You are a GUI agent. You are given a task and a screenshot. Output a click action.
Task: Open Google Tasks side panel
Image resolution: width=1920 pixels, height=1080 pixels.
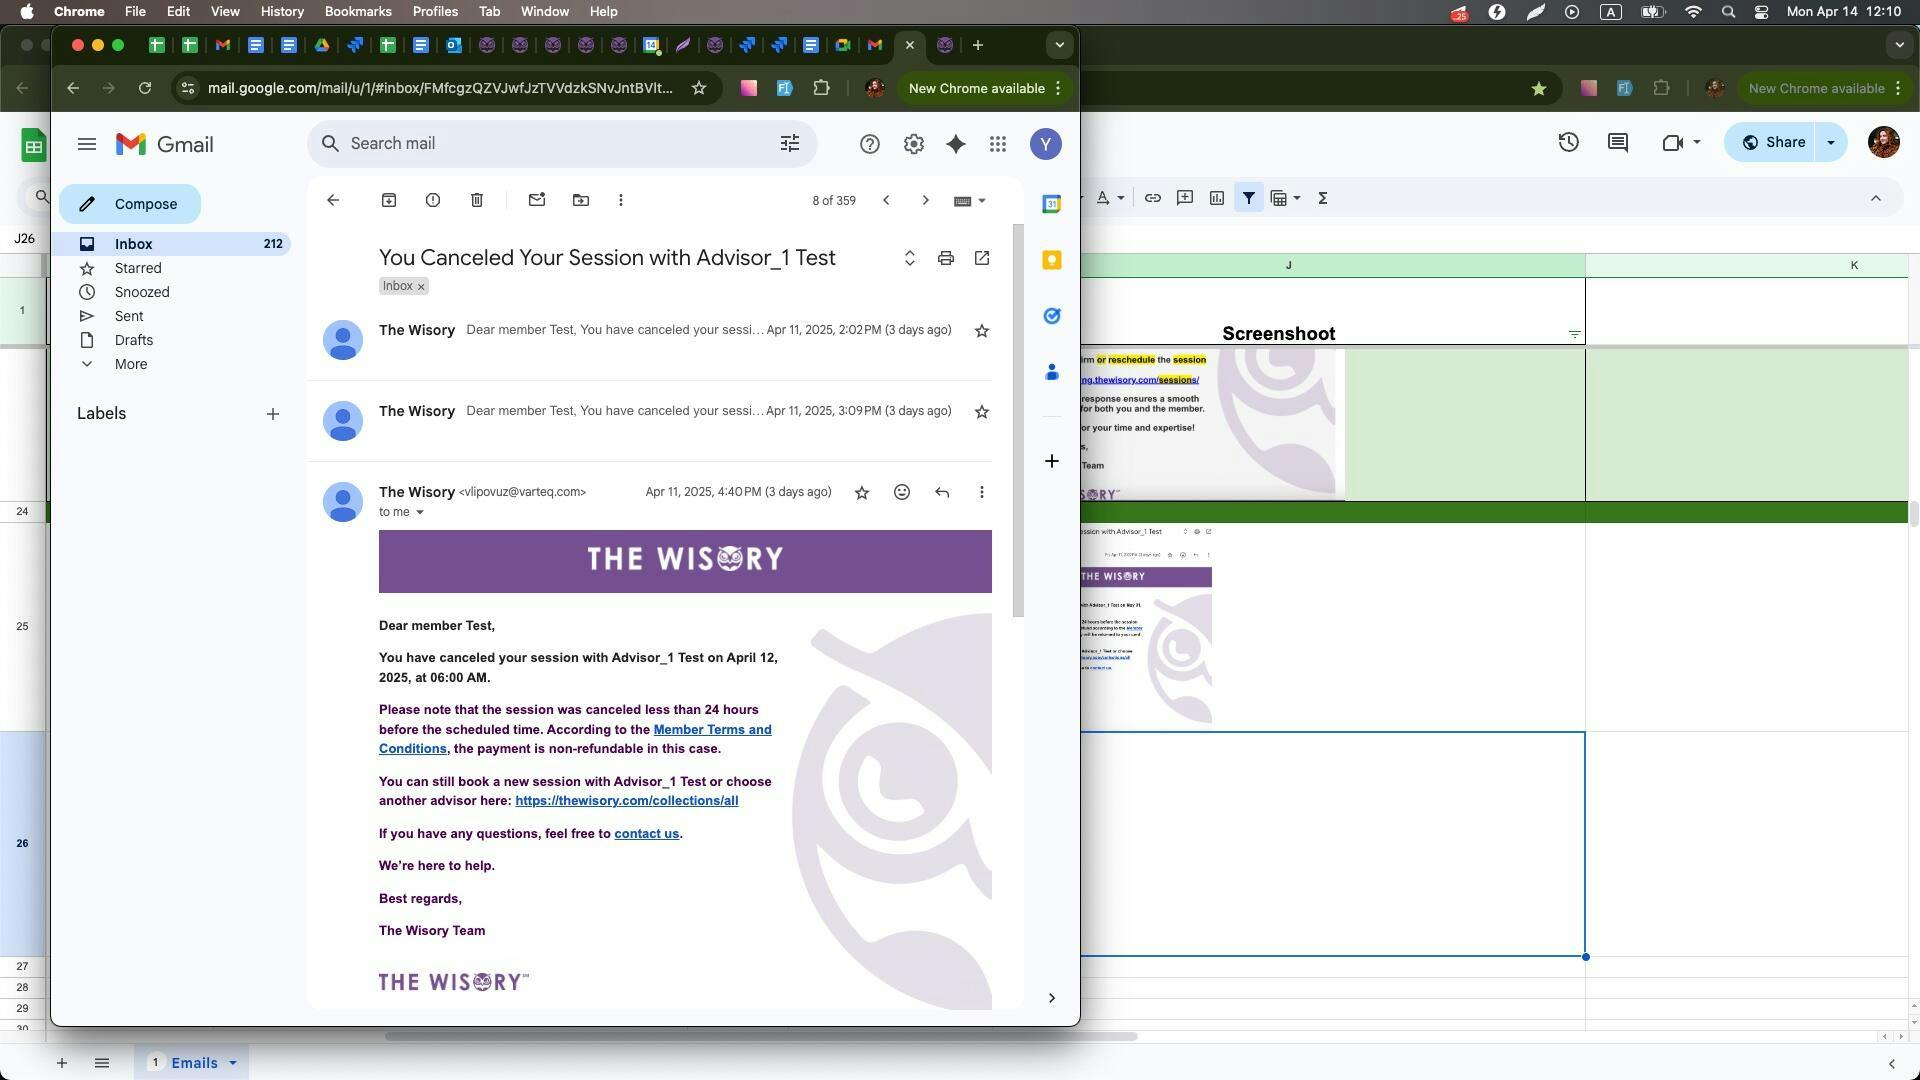coord(1052,316)
